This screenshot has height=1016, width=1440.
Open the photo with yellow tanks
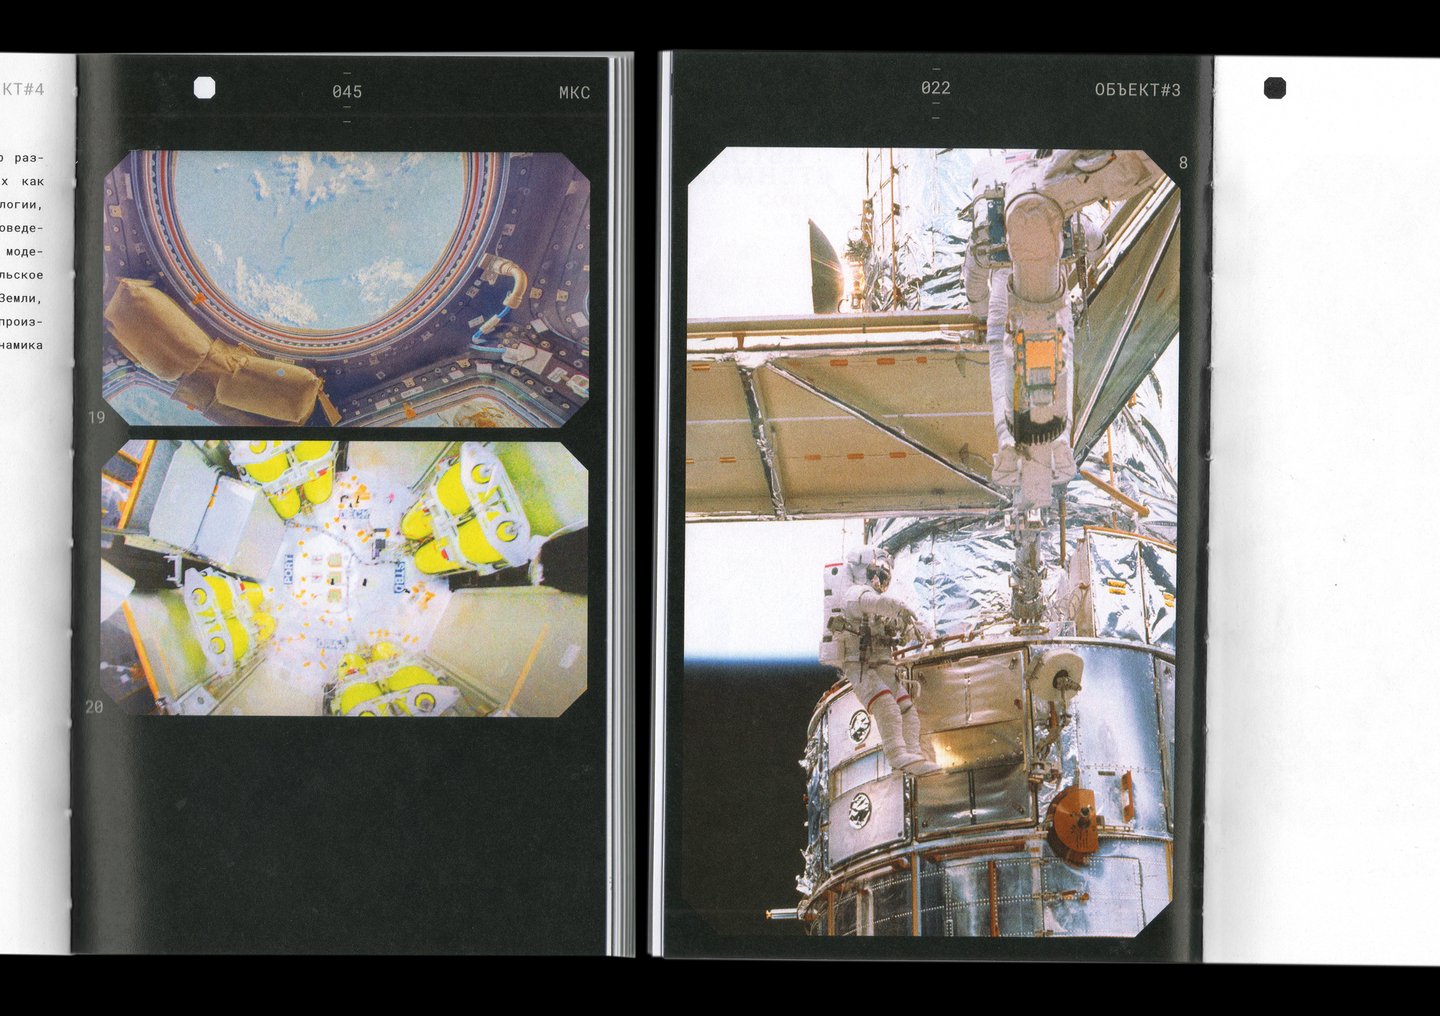point(344,578)
